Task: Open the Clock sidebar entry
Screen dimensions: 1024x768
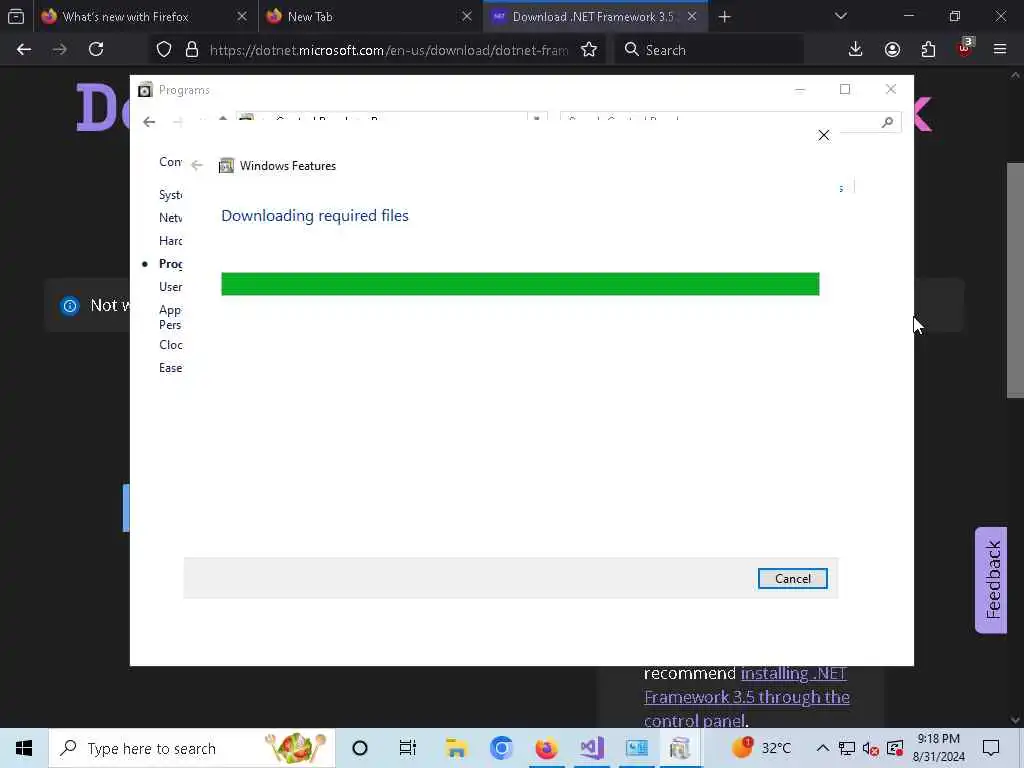Action: 170,345
